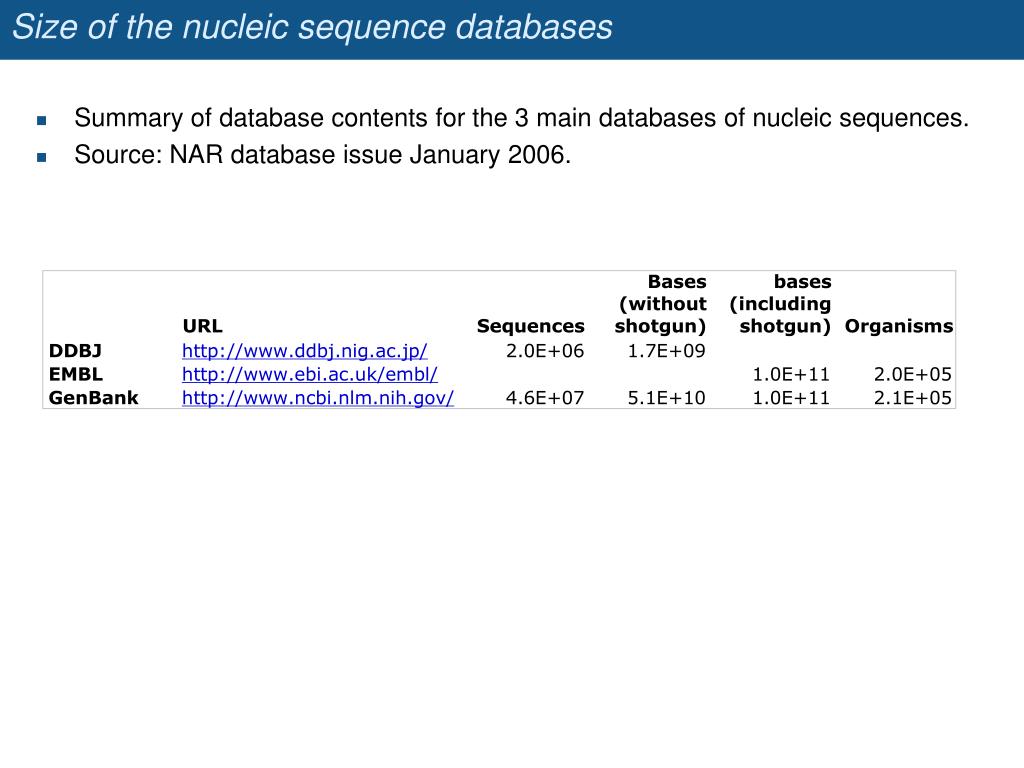Click the 'bases (including shotgun)' column header
This screenshot has width=1024, height=768.
(x=780, y=304)
